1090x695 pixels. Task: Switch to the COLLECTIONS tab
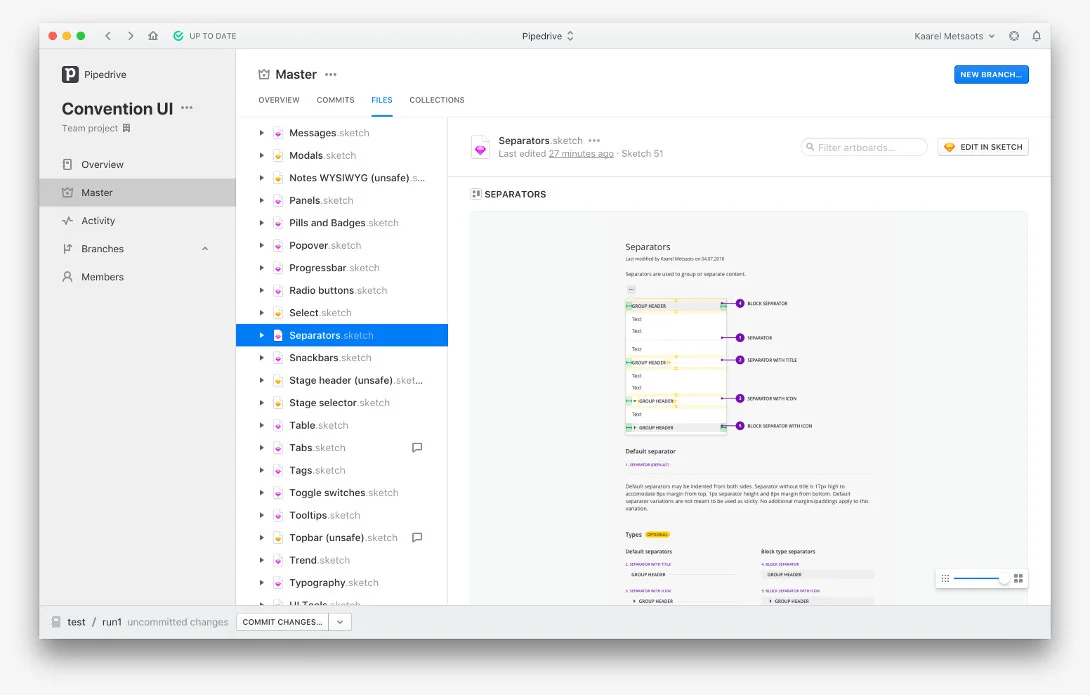point(437,100)
